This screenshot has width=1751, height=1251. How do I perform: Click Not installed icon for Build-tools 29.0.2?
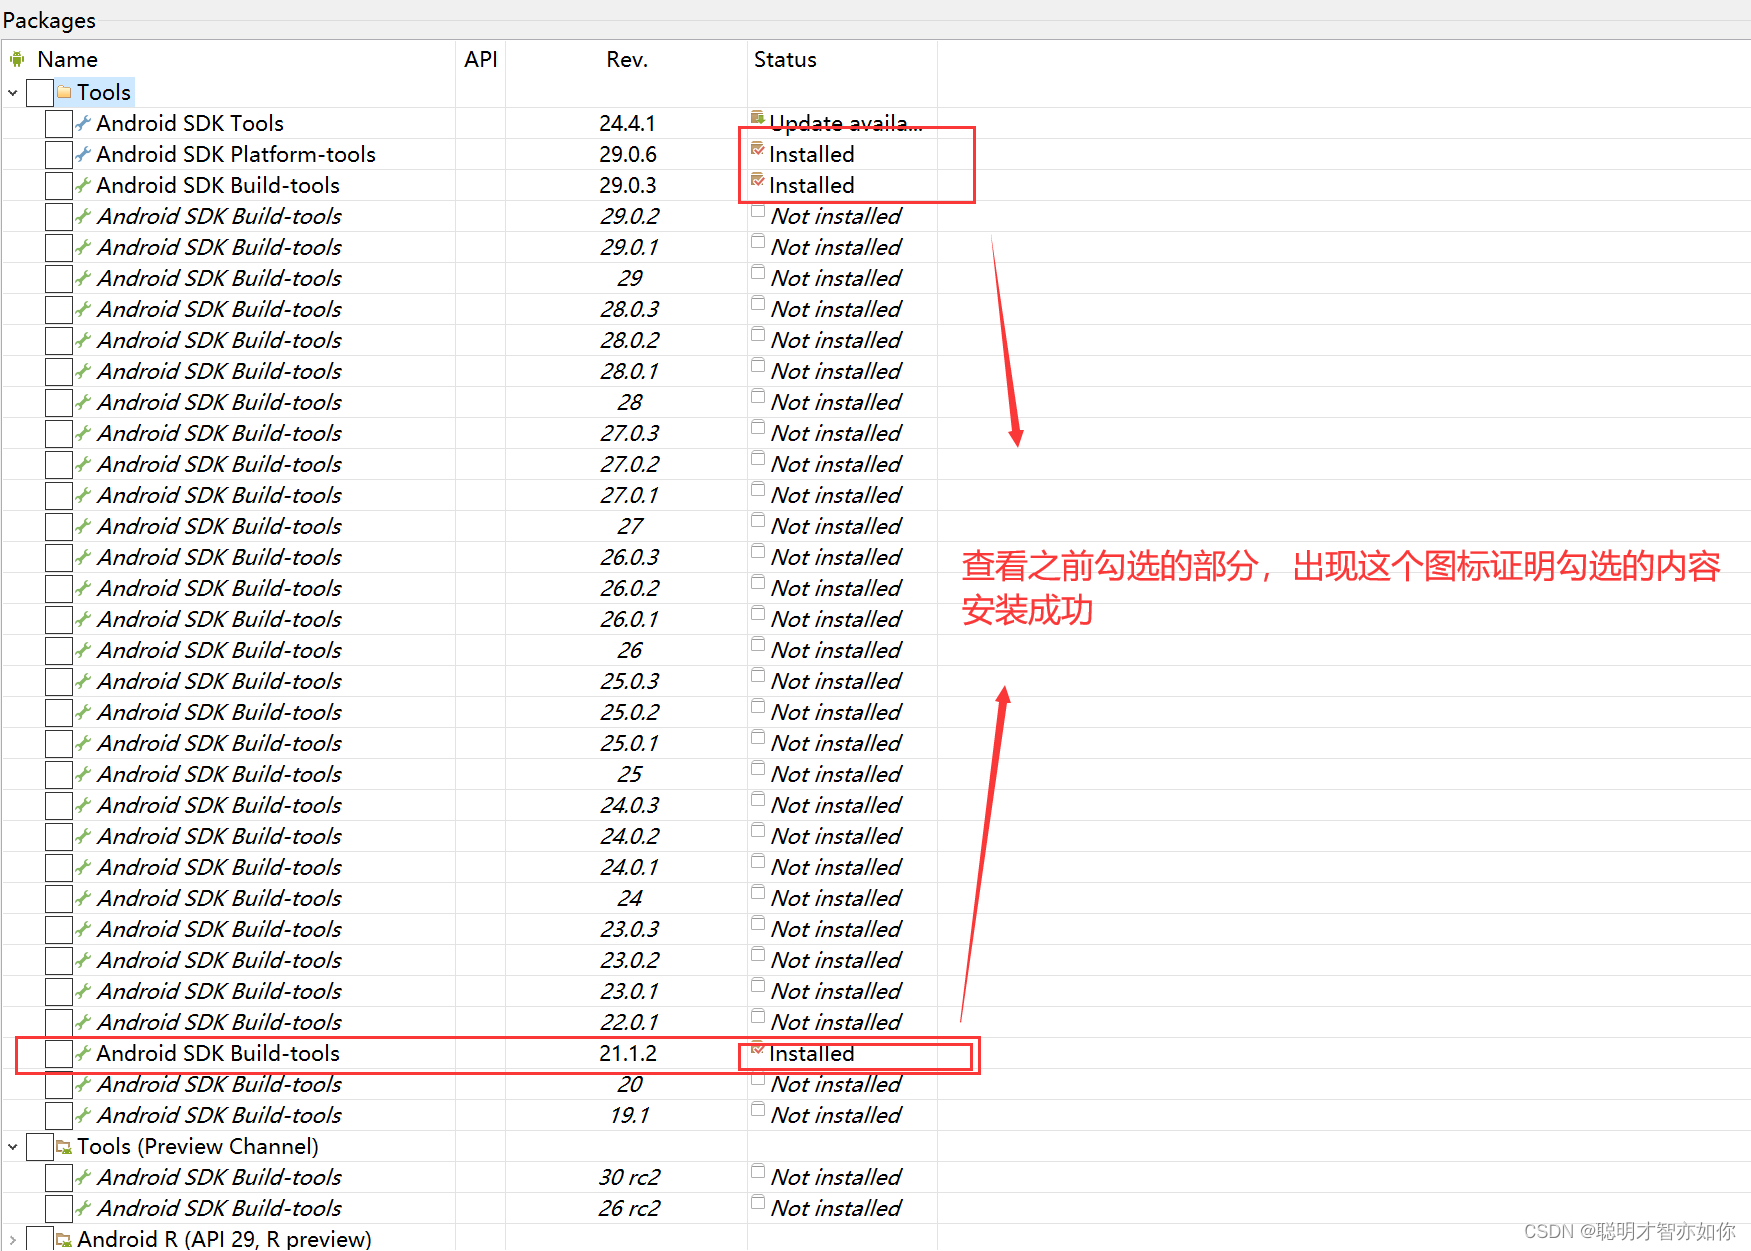click(x=758, y=211)
